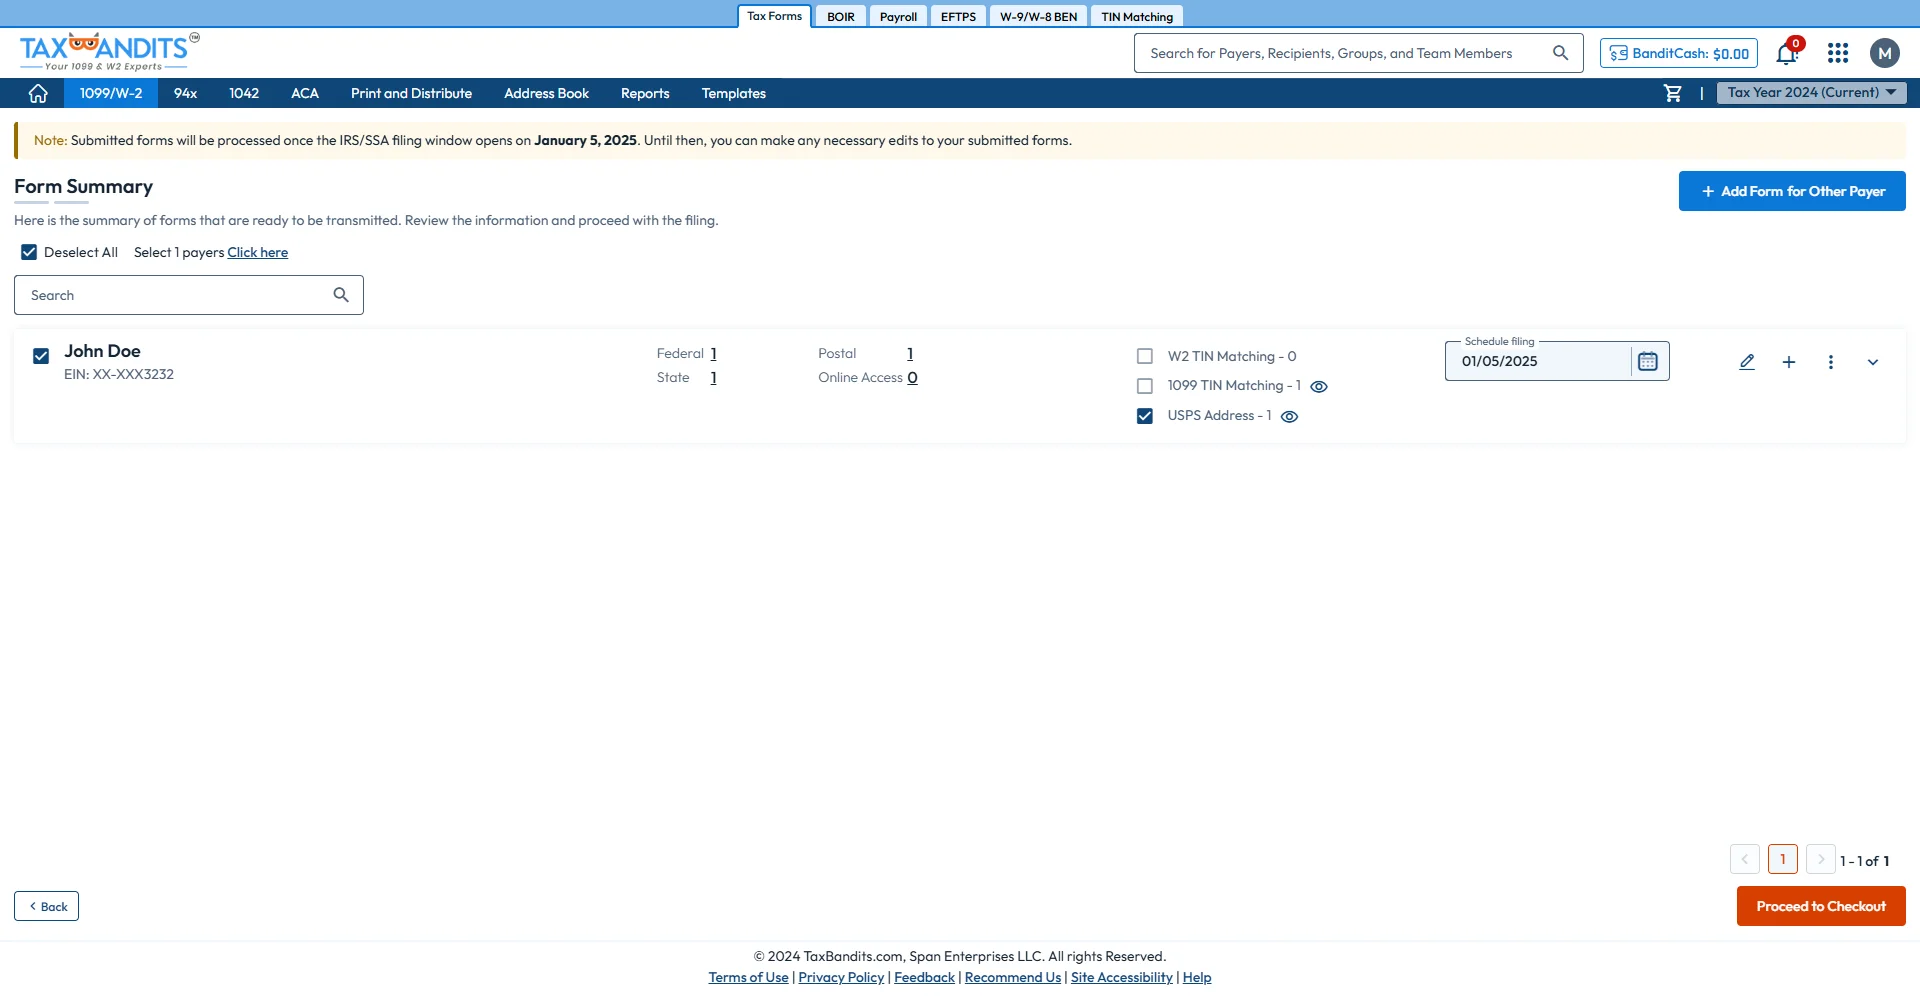
Task: Click the John Doe payer name
Action: pyautogui.click(x=102, y=351)
